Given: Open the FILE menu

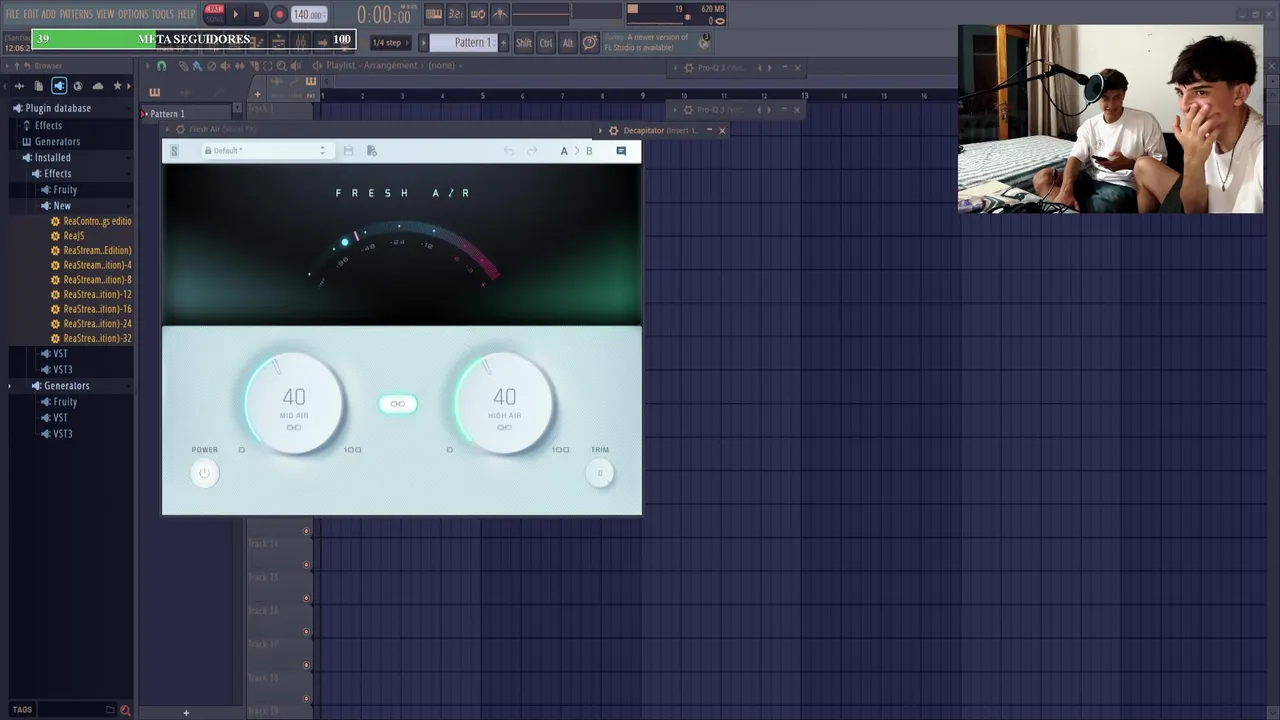Looking at the screenshot, I should [x=13, y=14].
